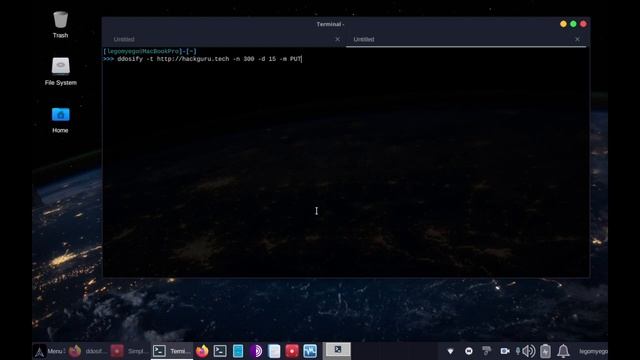The width and height of the screenshot is (640, 360).
Task: Open the blue notebook launcher icon
Action: point(238,351)
